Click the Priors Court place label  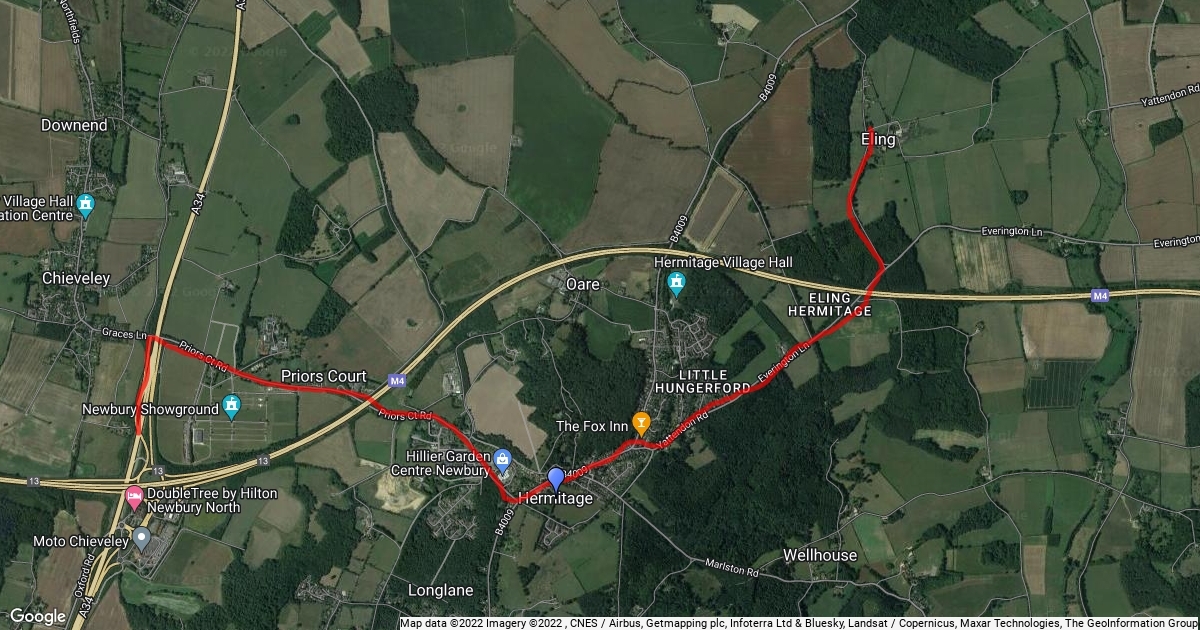(x=323, y=377)
